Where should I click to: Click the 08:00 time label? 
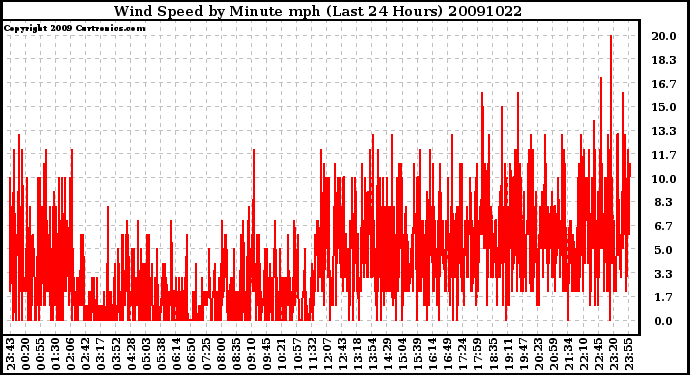pos(221,354)
